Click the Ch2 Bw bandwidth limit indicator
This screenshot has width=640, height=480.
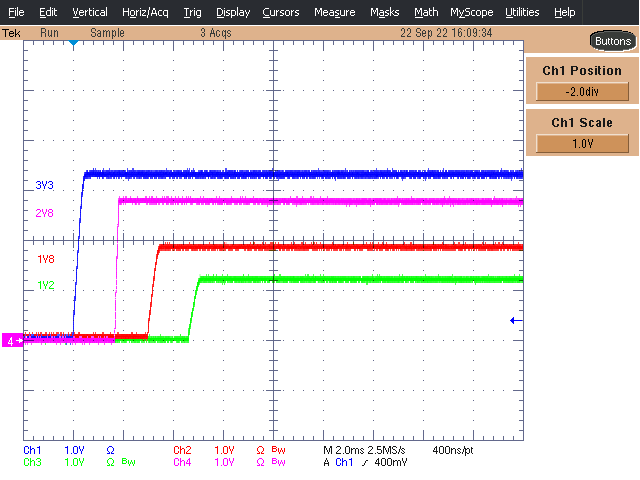tap(278, 450)
